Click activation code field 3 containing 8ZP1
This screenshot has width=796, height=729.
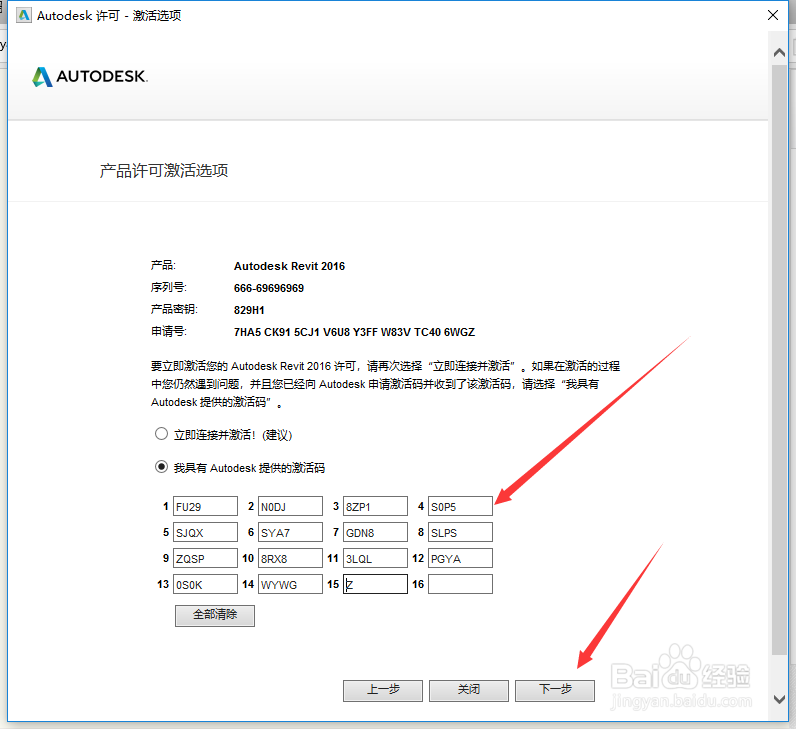point(375,506)
